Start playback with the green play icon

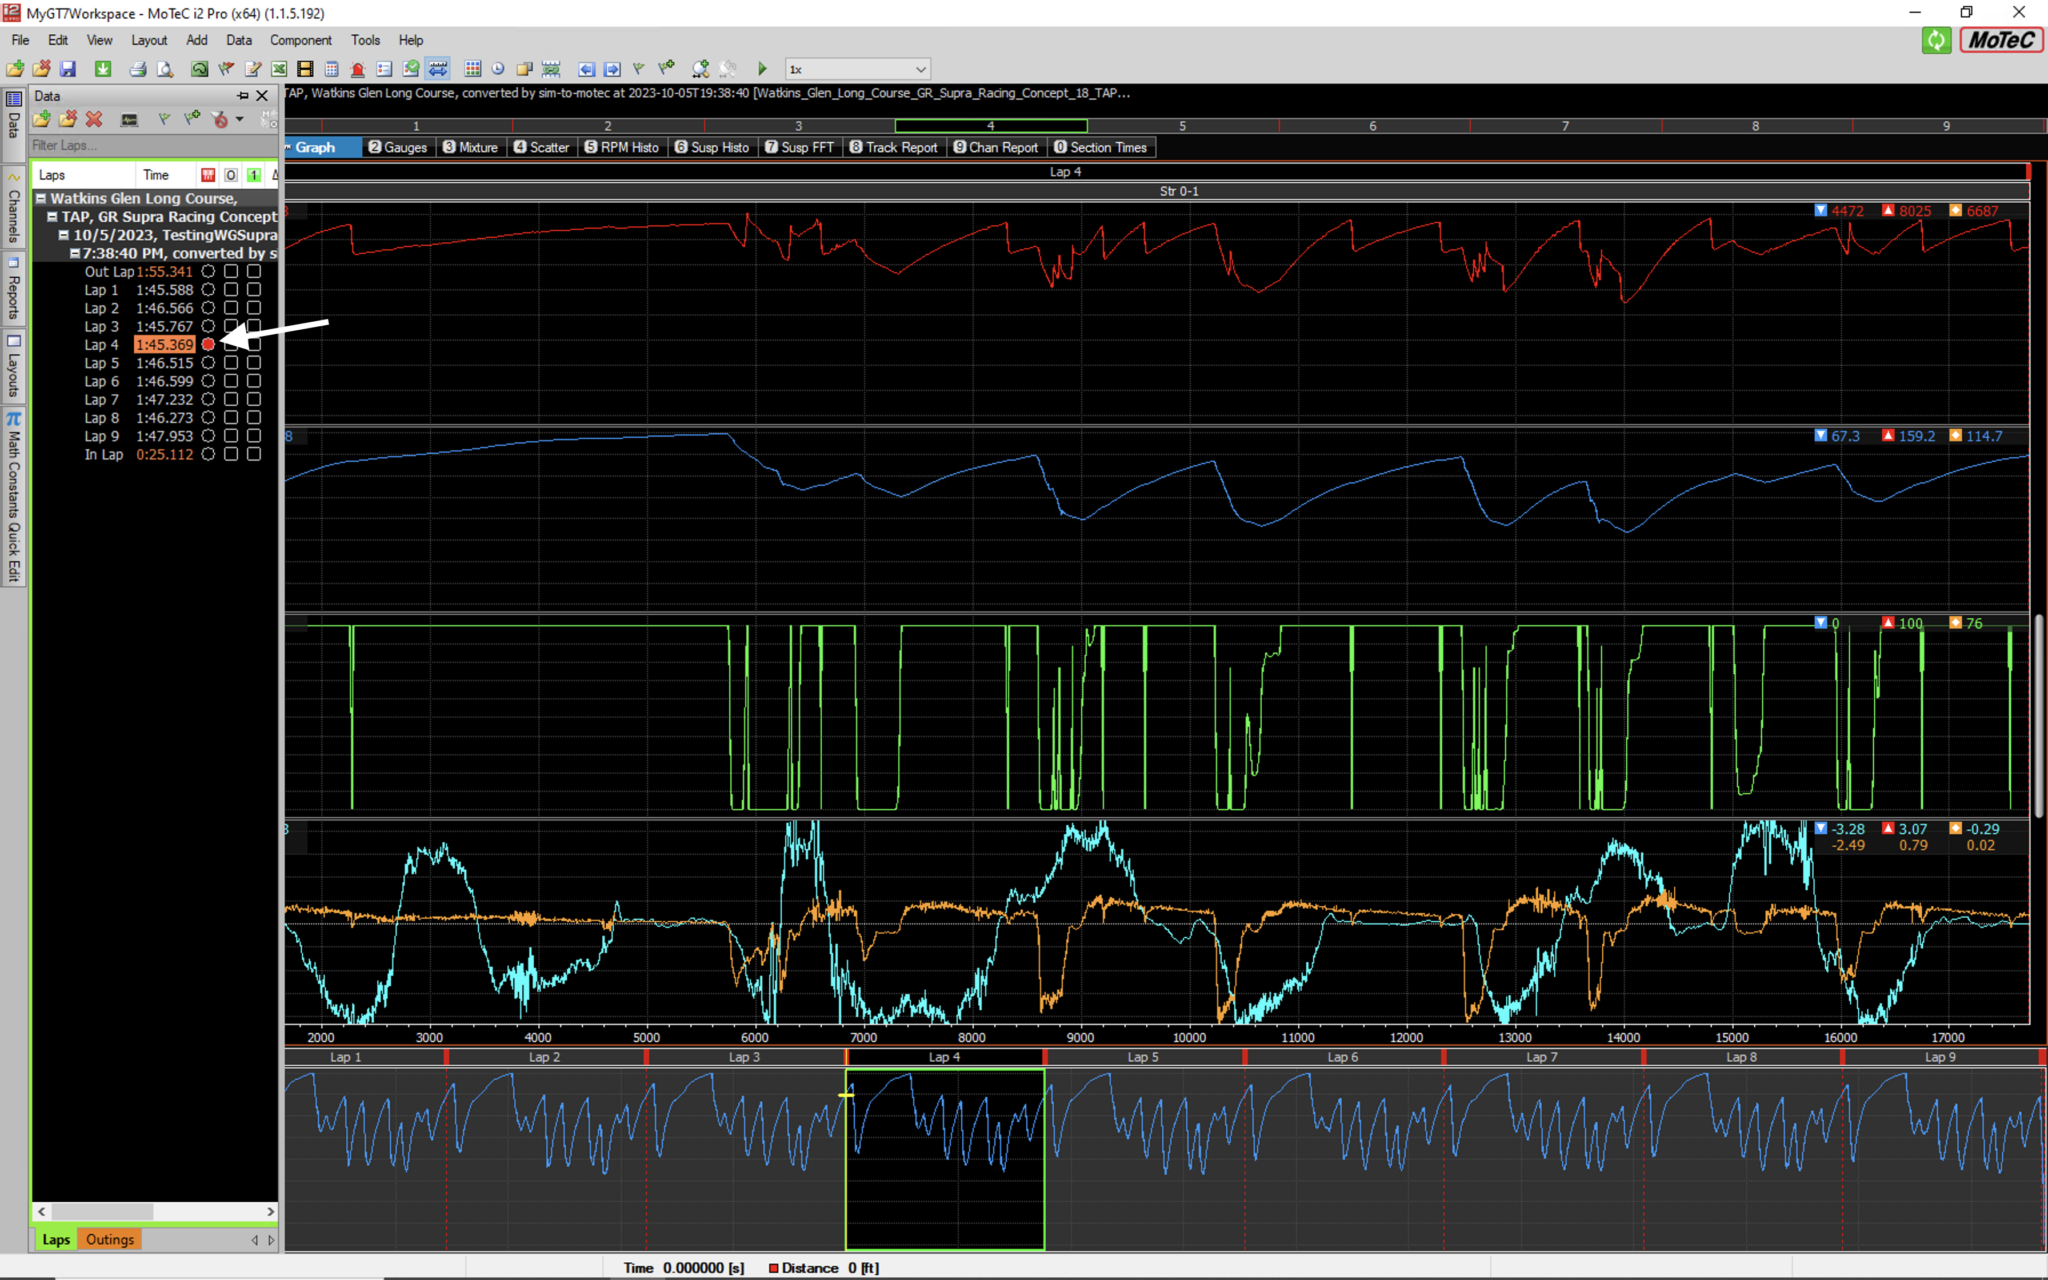pos(762,68)
